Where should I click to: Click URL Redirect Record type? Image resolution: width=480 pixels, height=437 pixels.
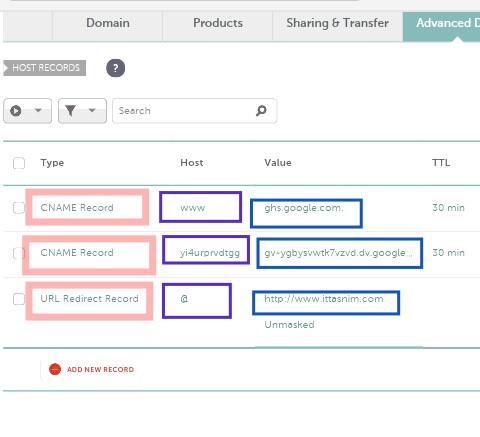[x=89, y=298]
